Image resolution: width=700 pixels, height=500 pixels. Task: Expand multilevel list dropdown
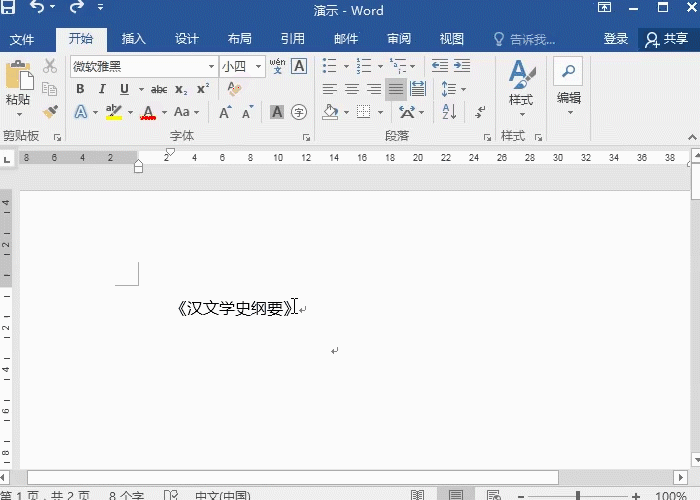click(412, 67)
